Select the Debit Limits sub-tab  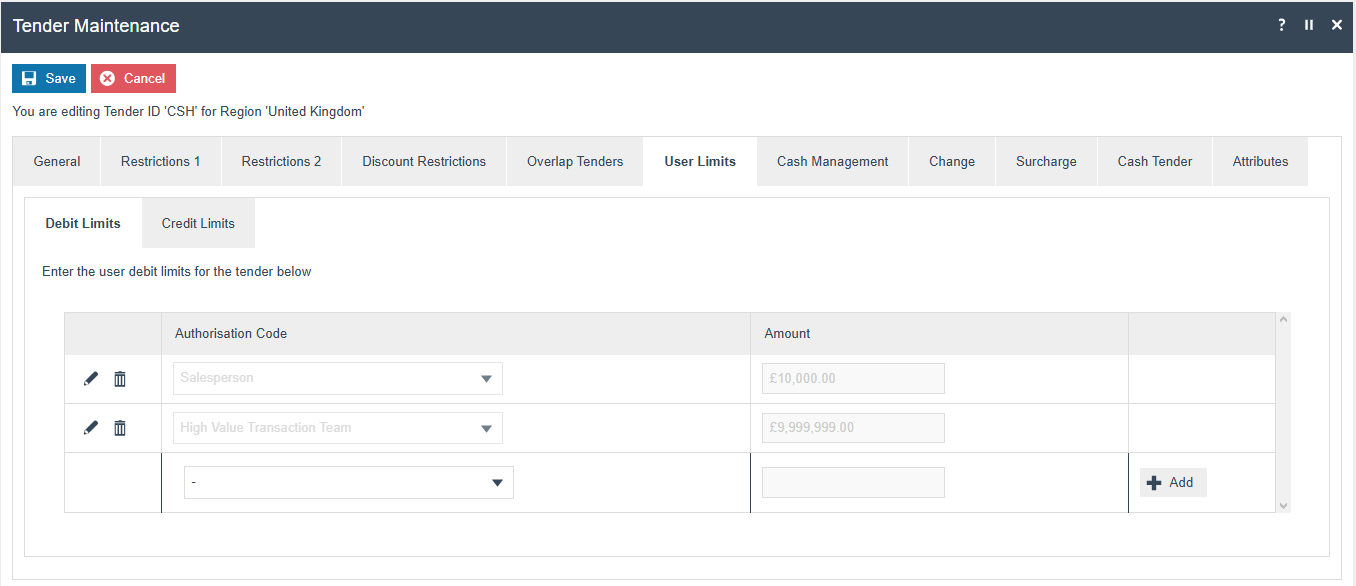[x=83, y=223]
